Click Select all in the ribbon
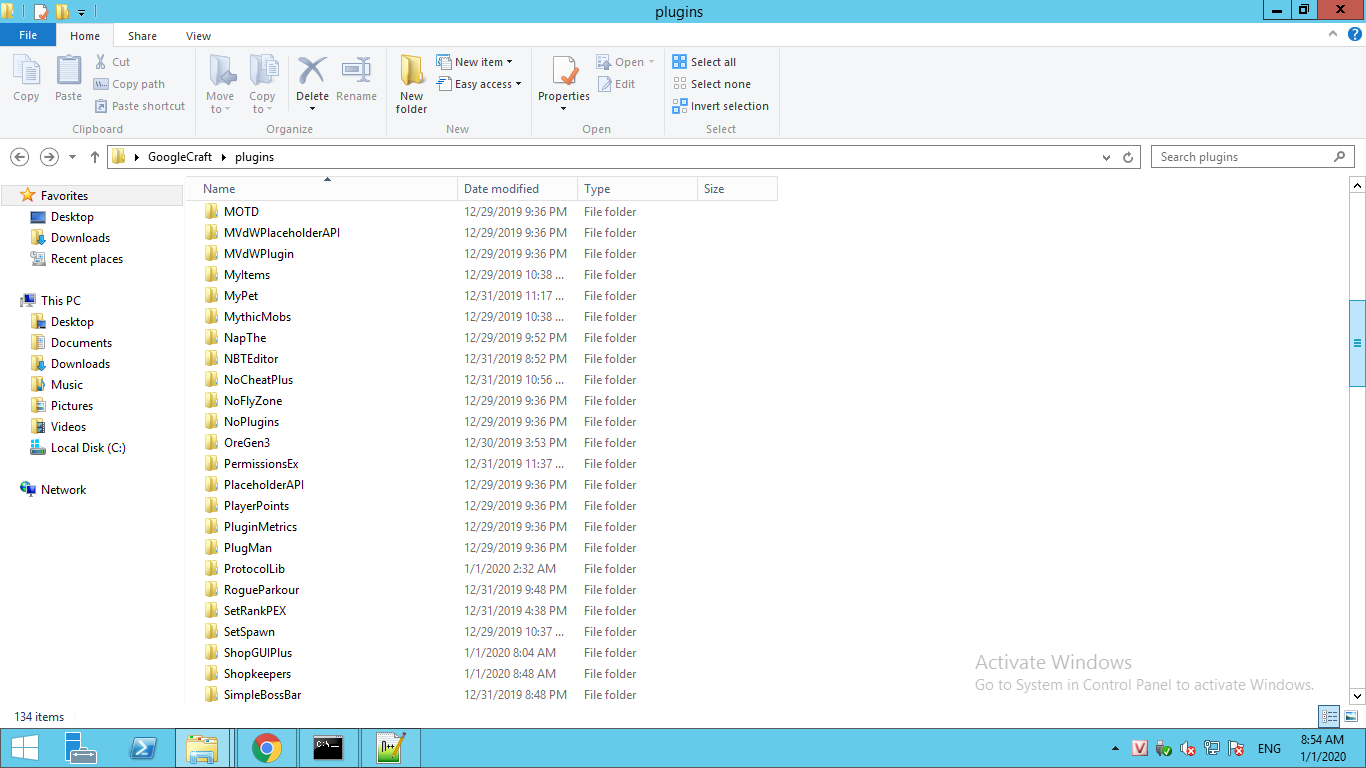The image size is (1366, 768). pyautogui.click(x=704, y=62)
